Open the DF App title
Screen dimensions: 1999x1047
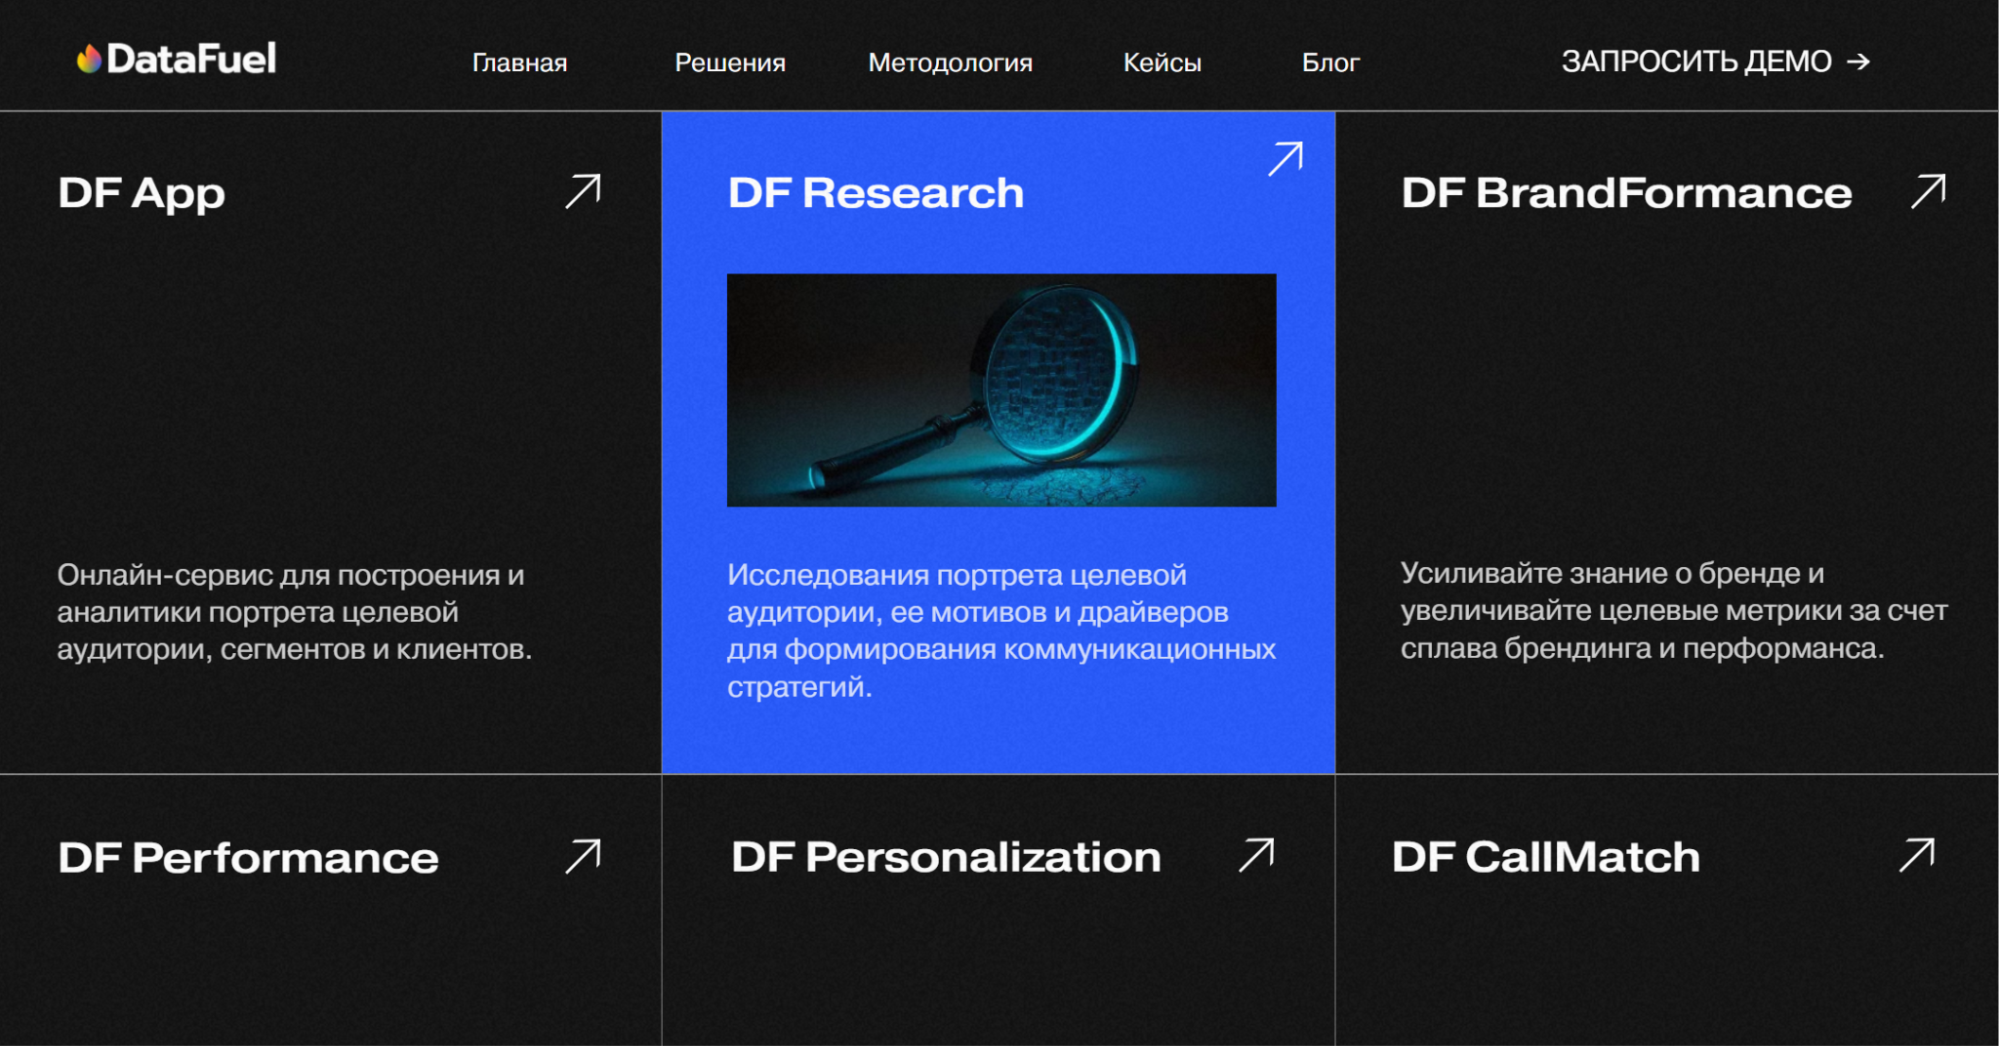coord(141,193)
